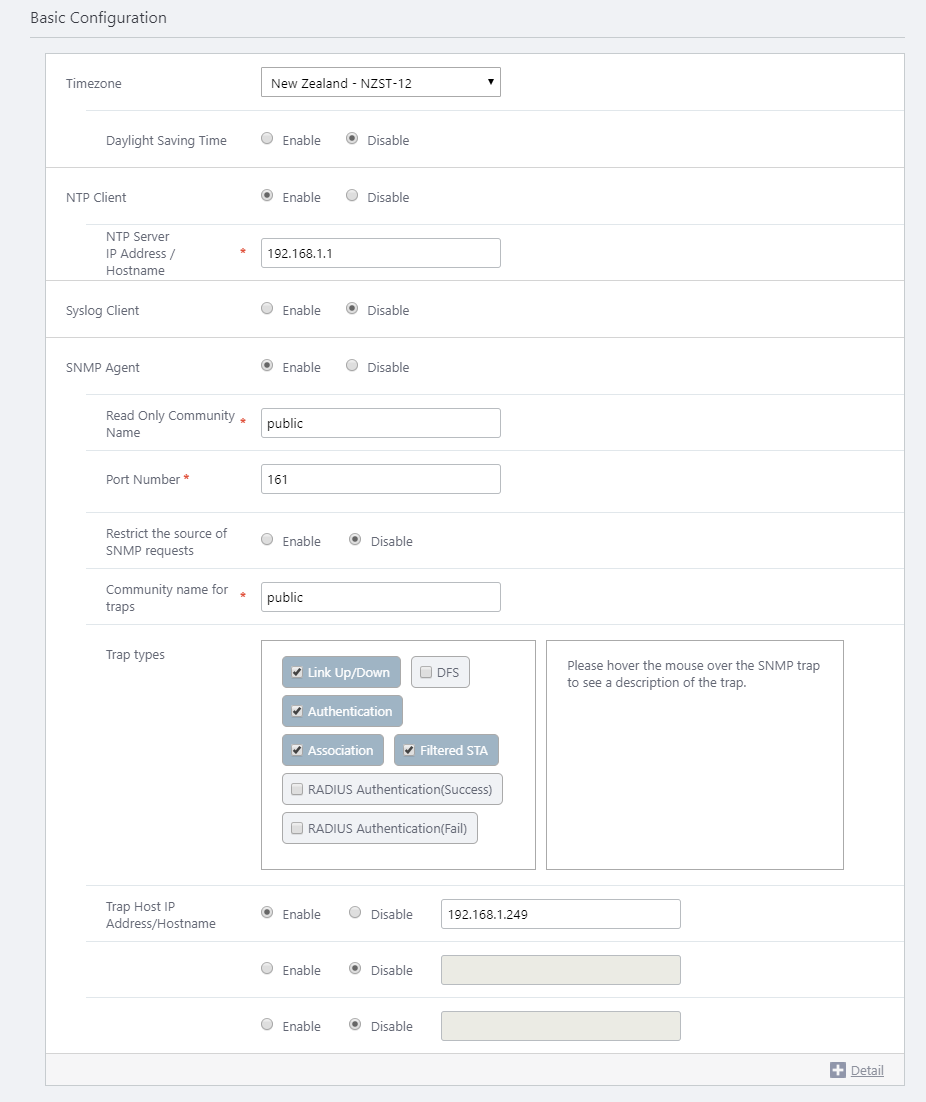
Task: Open the Detail link
Action: click(x=867, y=1070)
